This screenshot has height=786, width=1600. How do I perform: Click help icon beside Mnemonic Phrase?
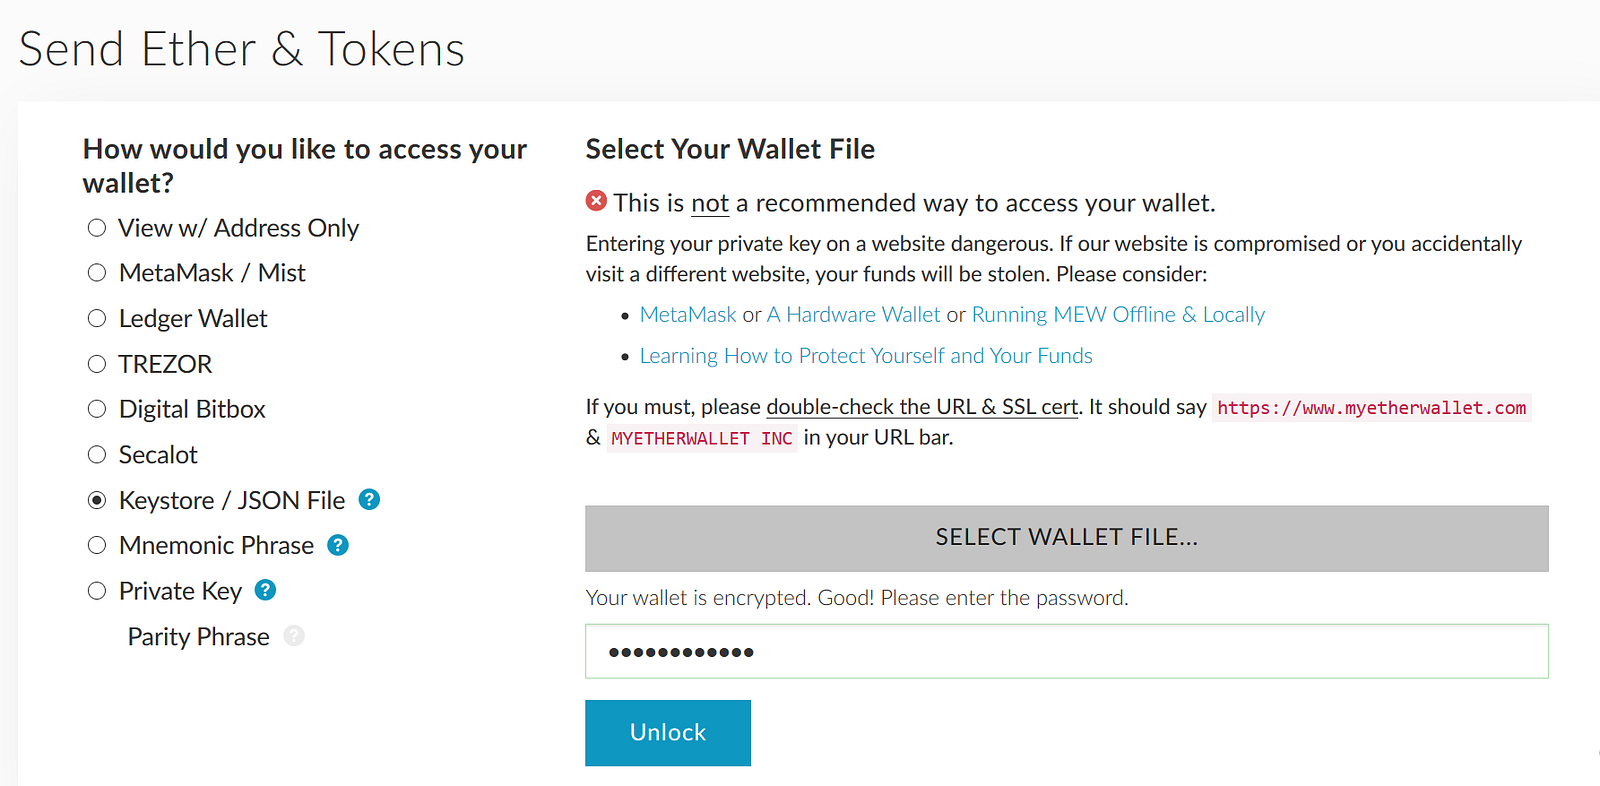tap(338, 545)
